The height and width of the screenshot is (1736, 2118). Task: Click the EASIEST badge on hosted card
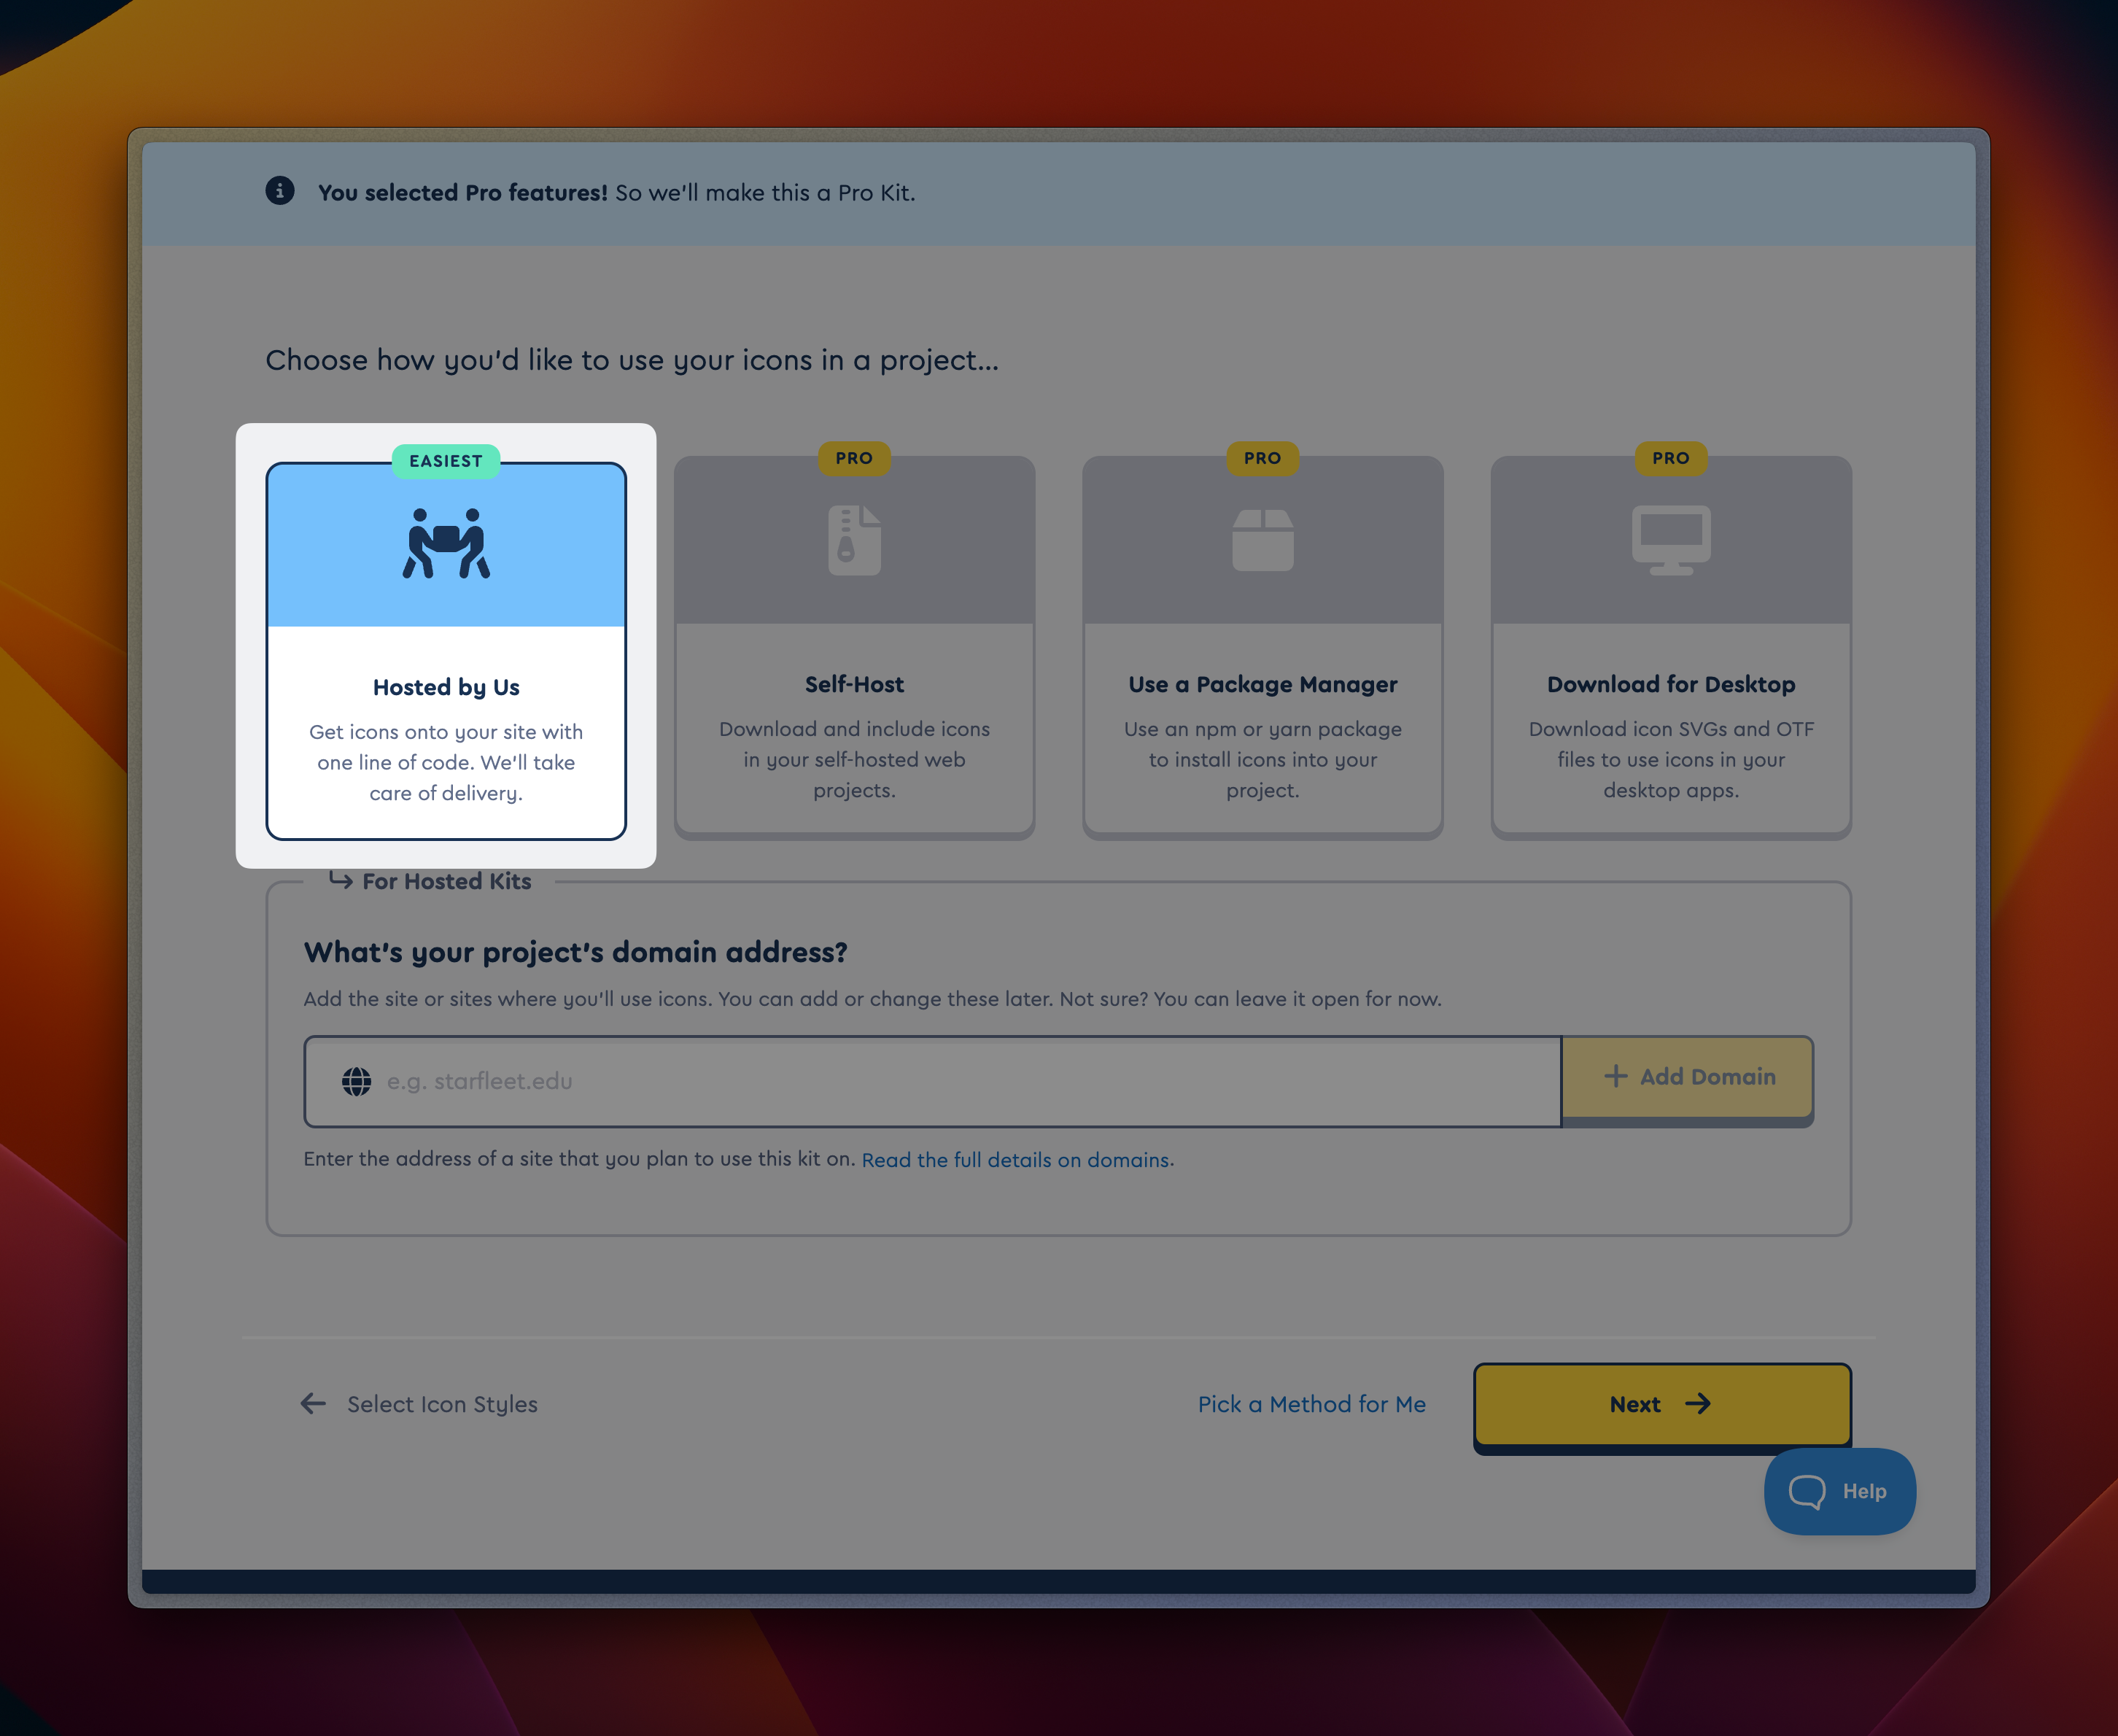click(446, 461)
